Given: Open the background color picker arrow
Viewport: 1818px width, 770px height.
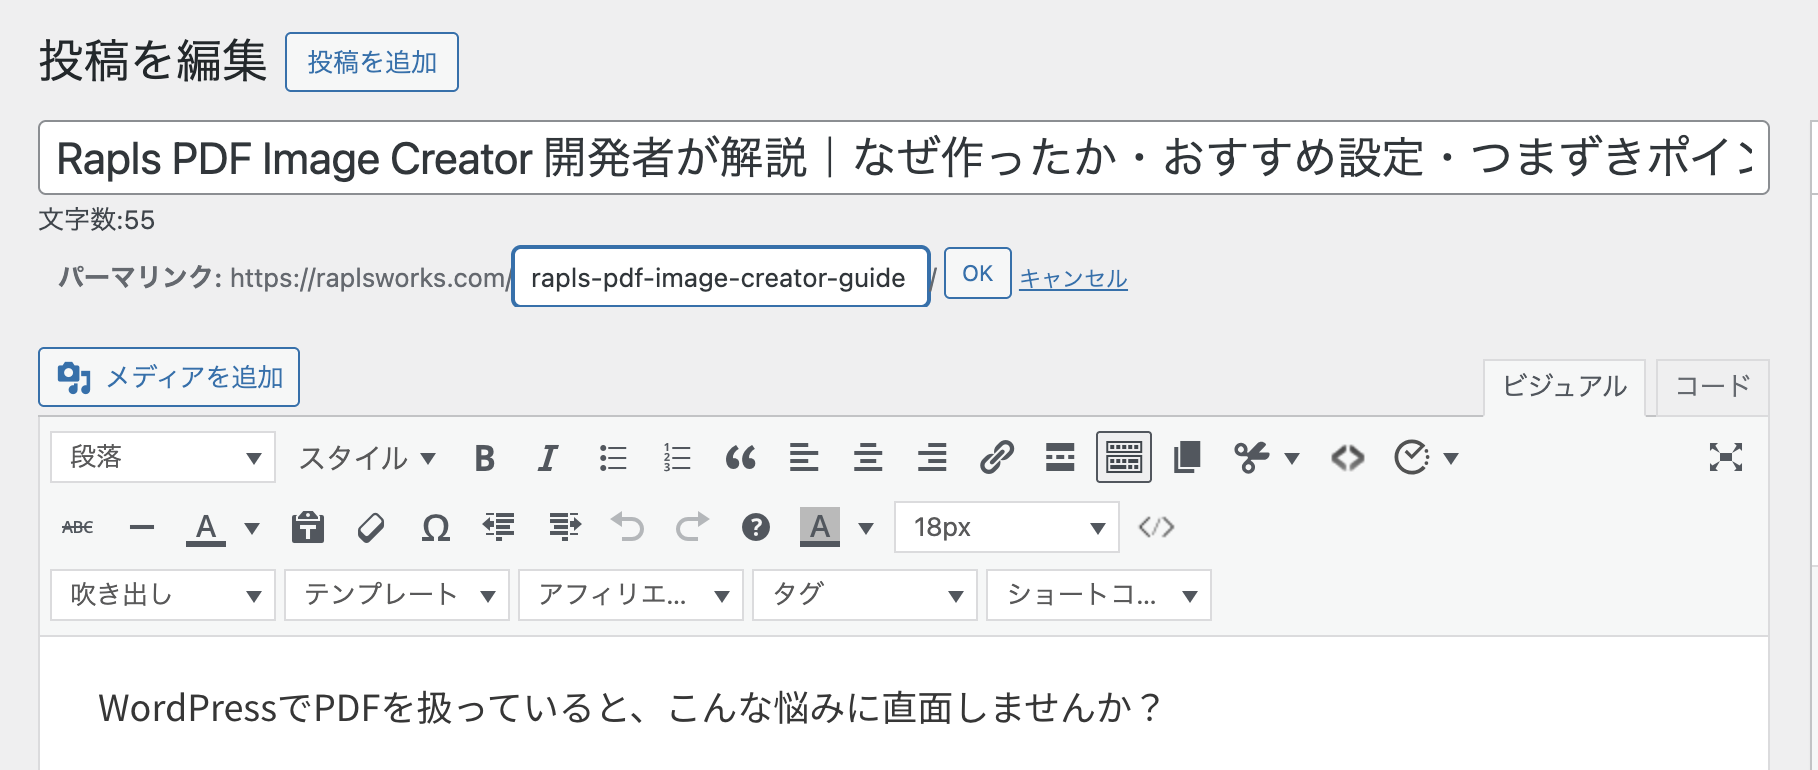Looking at the screenshot, I should pos(866,527).
